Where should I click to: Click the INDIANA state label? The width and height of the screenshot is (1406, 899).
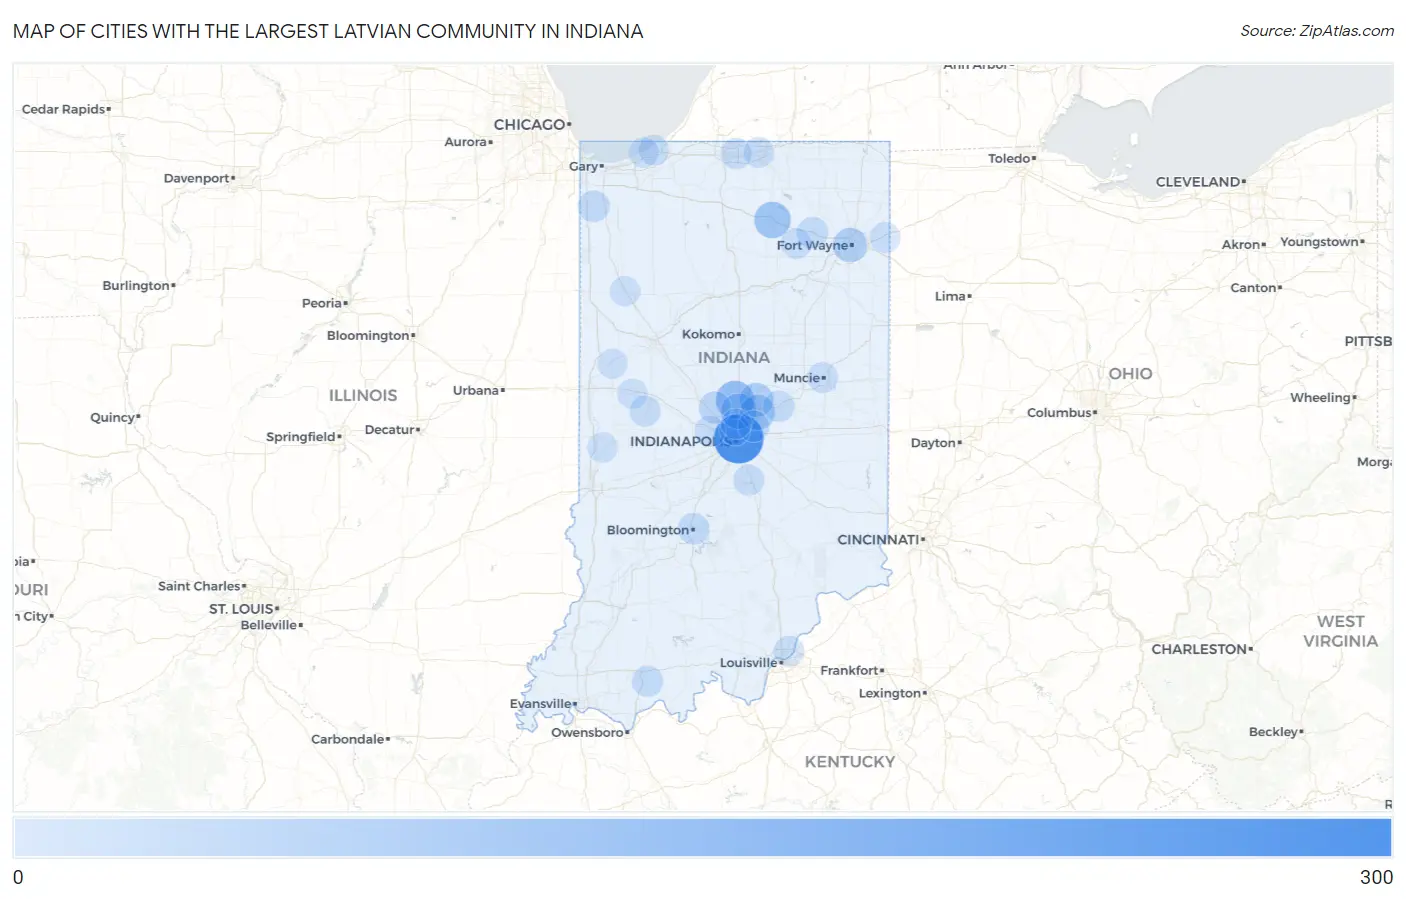pyautogui.click(x=734, y=358)
